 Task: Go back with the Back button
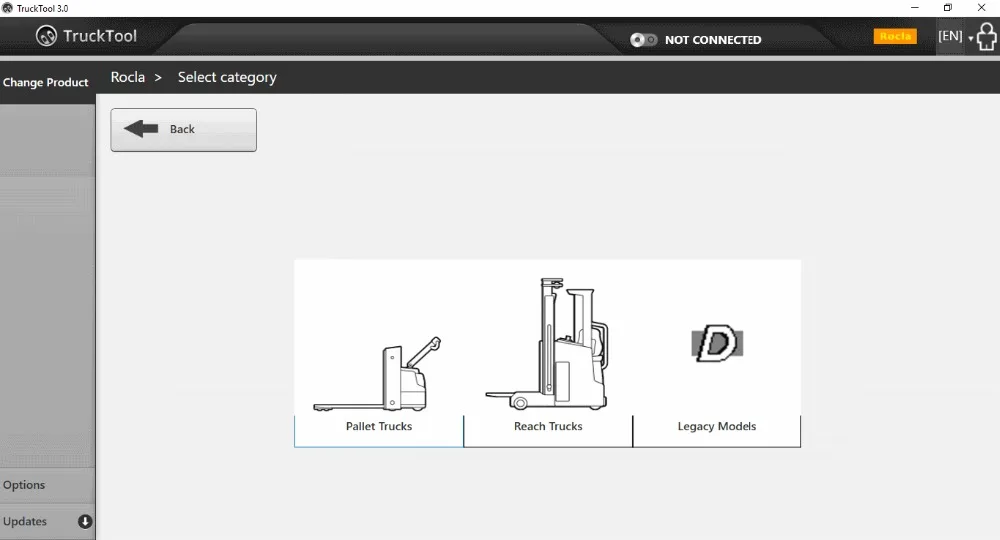(184, 129)
